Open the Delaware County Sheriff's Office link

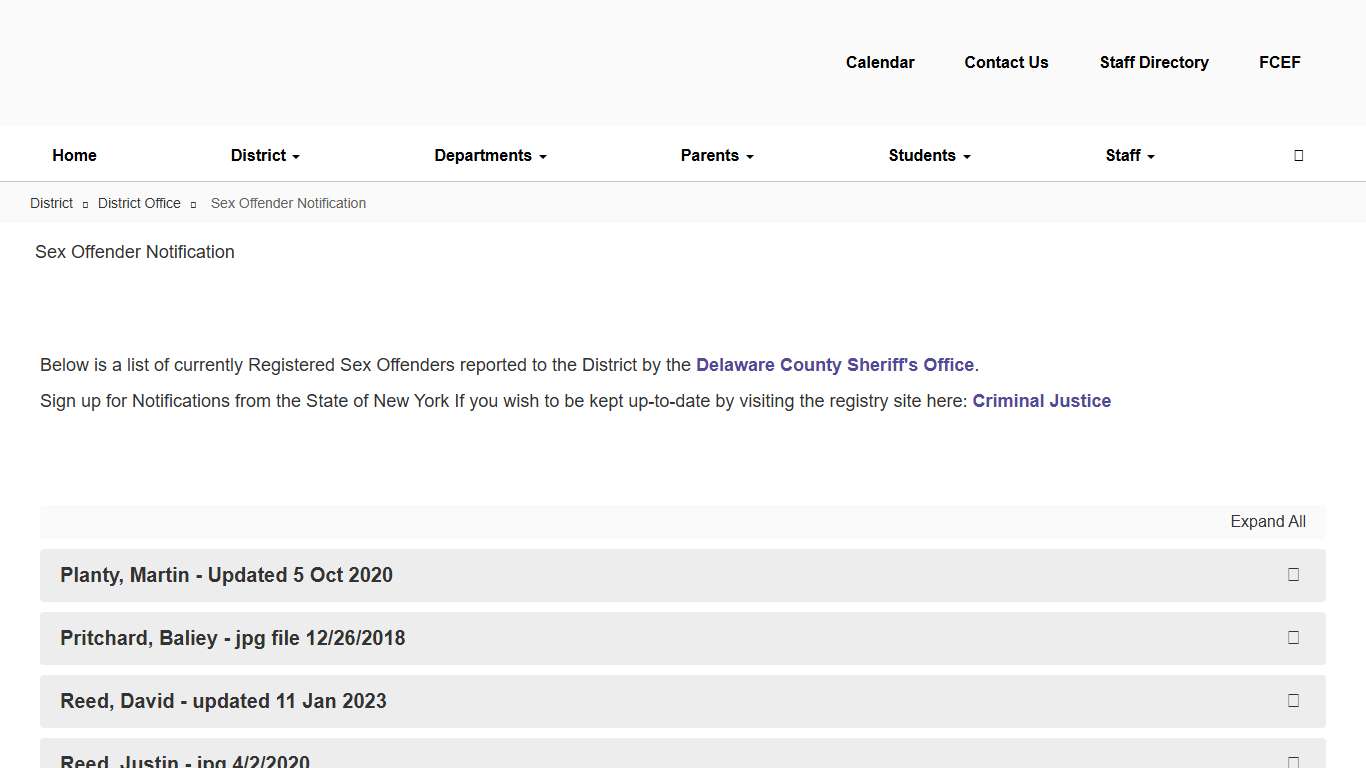click(835, 365)
